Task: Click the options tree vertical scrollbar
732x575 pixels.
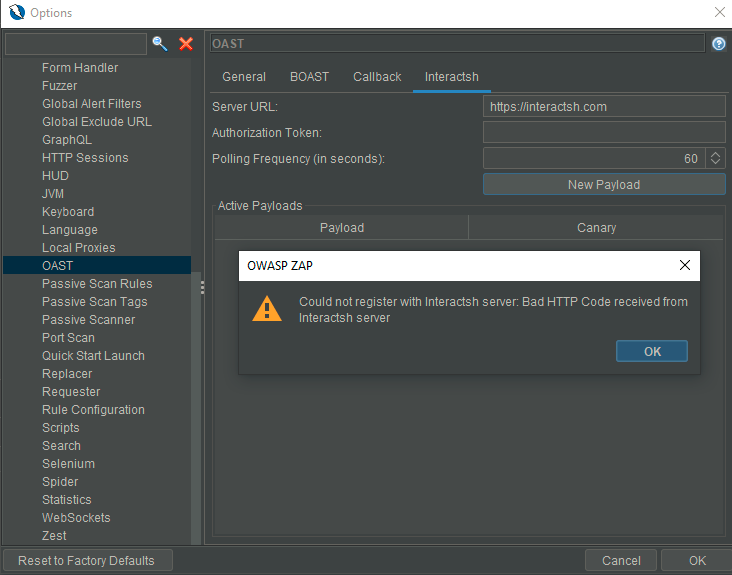Action: (x=196, y=408)
